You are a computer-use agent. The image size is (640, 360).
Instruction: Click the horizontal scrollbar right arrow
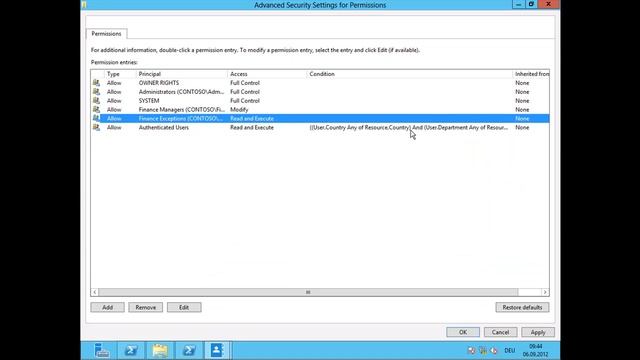coord(545,292)
